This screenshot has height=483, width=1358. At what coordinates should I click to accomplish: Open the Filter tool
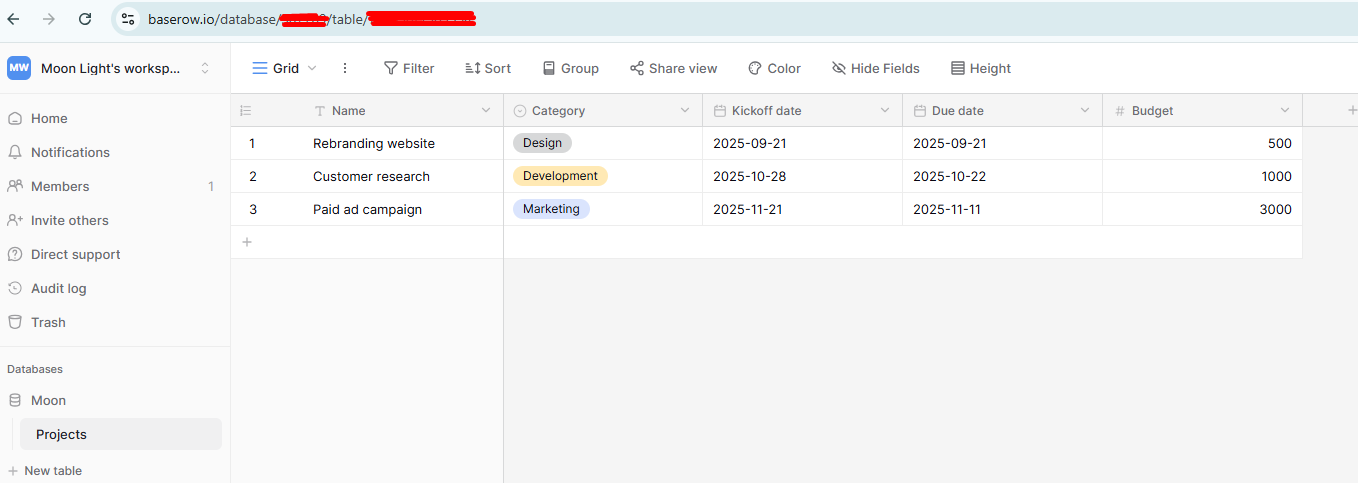point(409,68)
